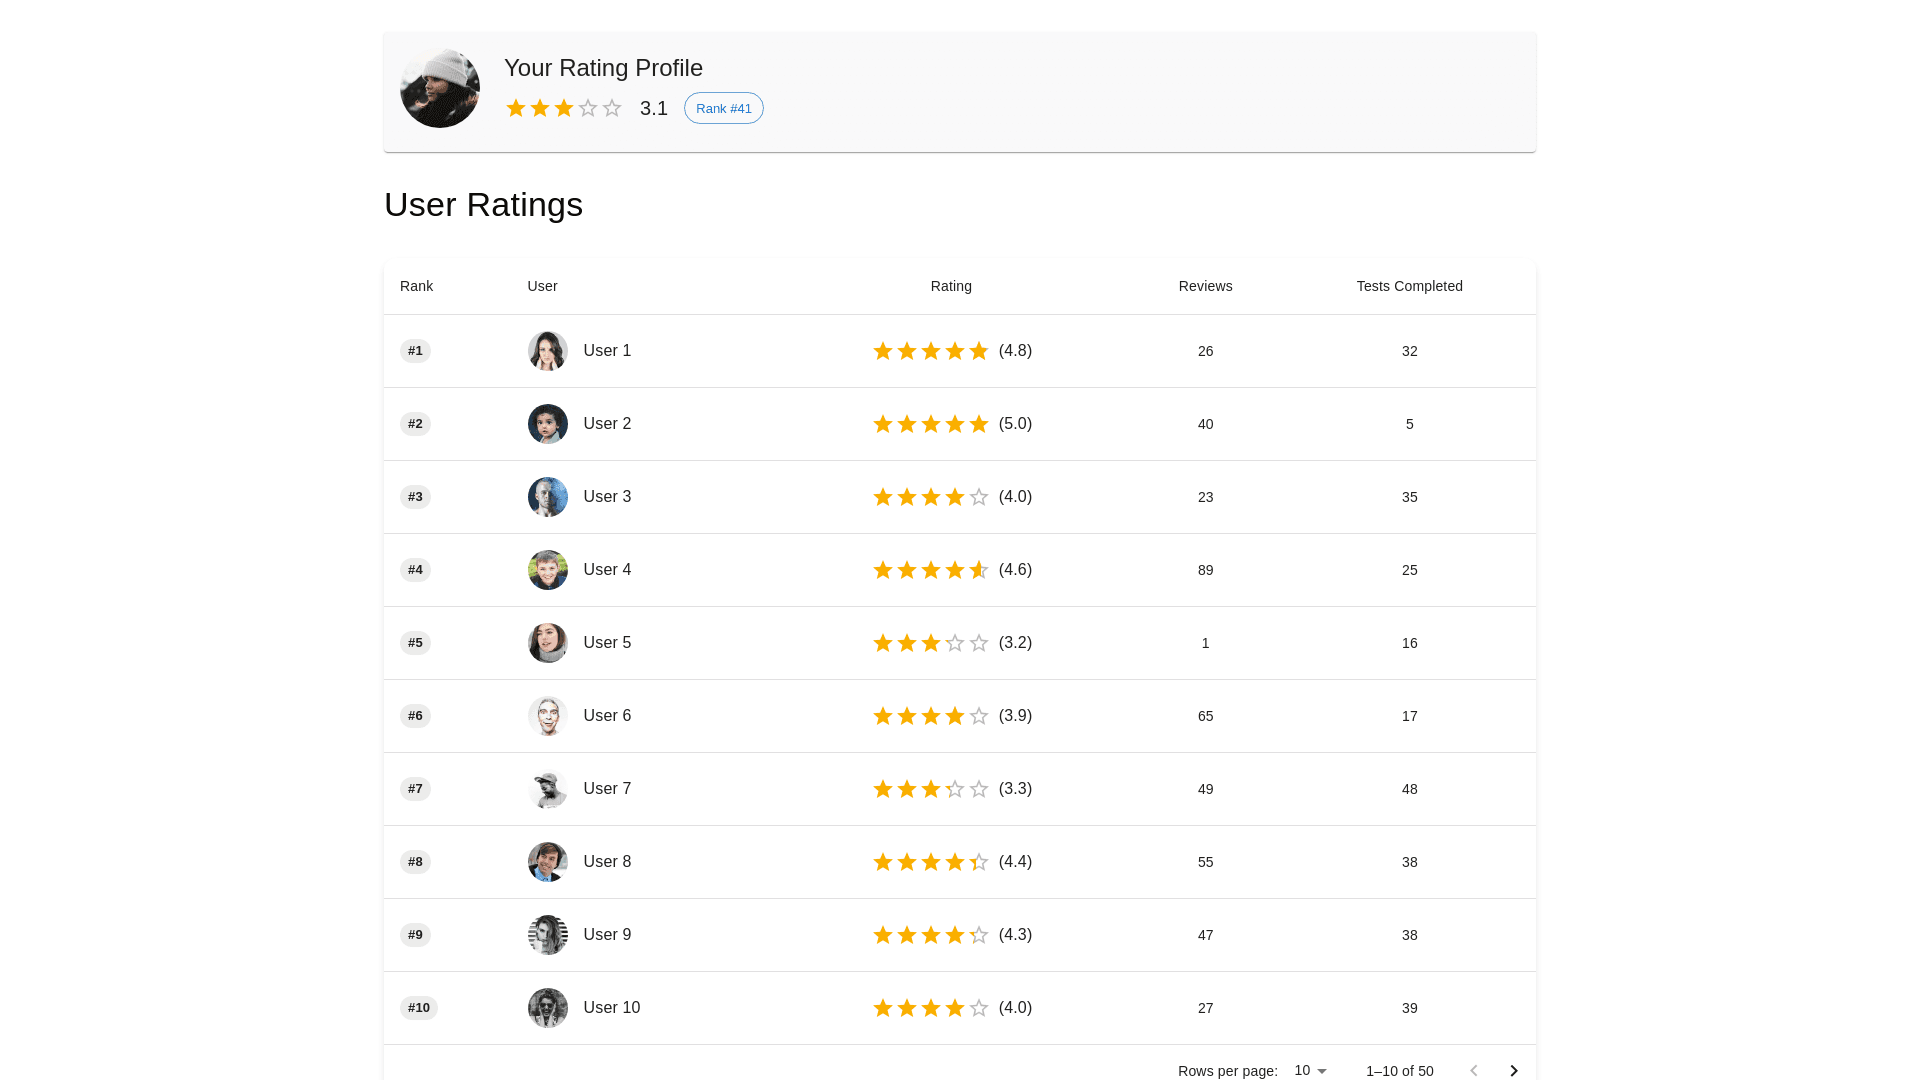Viewport: 1920px width, 1080px height.
Task: Click the Rating column header
Action: 950,286
